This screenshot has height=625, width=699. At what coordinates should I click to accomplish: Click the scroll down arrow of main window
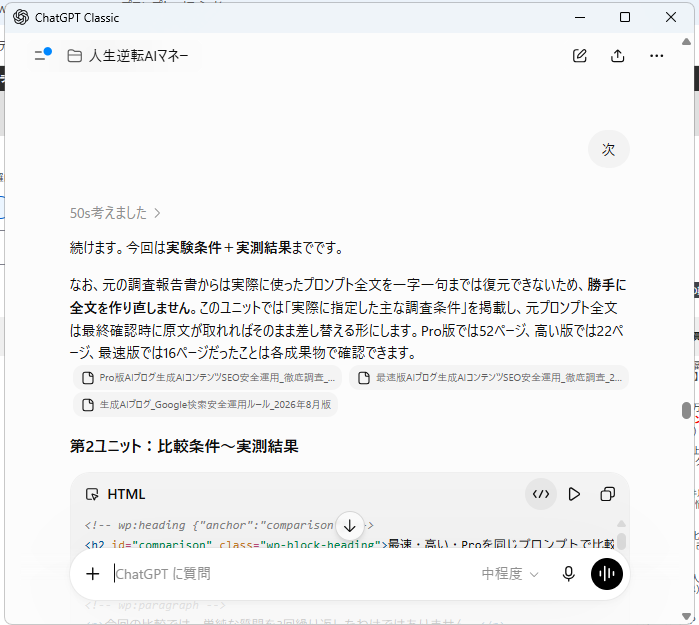coord(687,616)
